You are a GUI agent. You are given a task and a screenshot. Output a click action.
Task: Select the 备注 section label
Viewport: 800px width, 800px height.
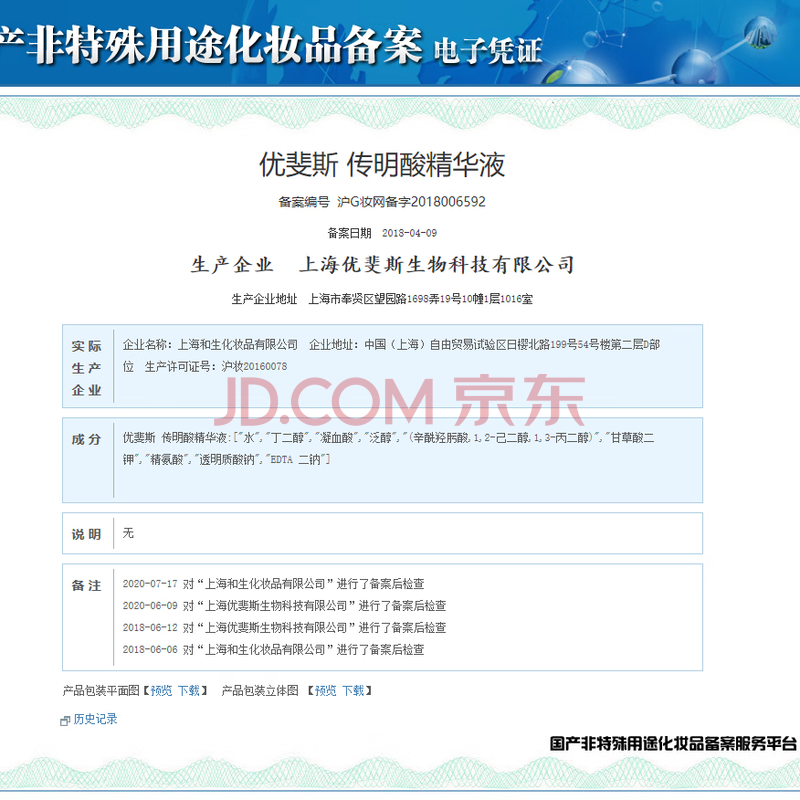(87, 585)
